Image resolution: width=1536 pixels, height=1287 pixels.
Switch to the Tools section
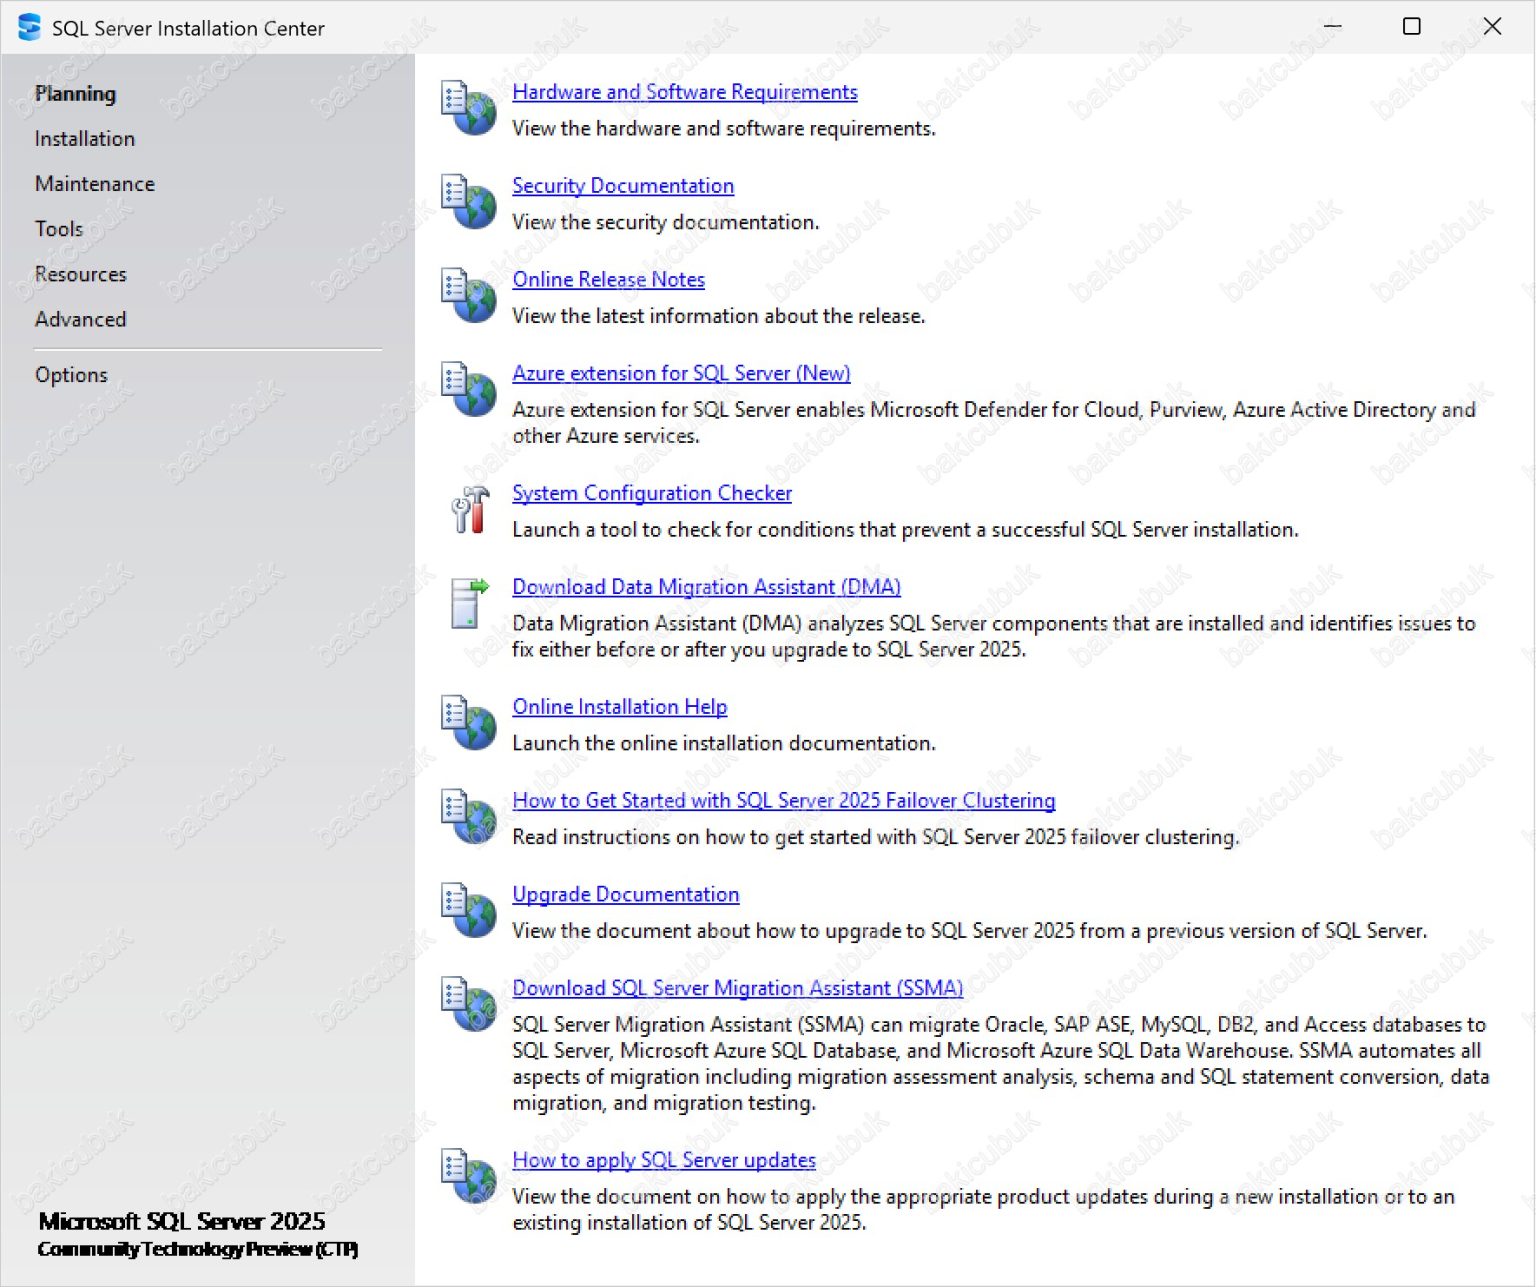58,228
